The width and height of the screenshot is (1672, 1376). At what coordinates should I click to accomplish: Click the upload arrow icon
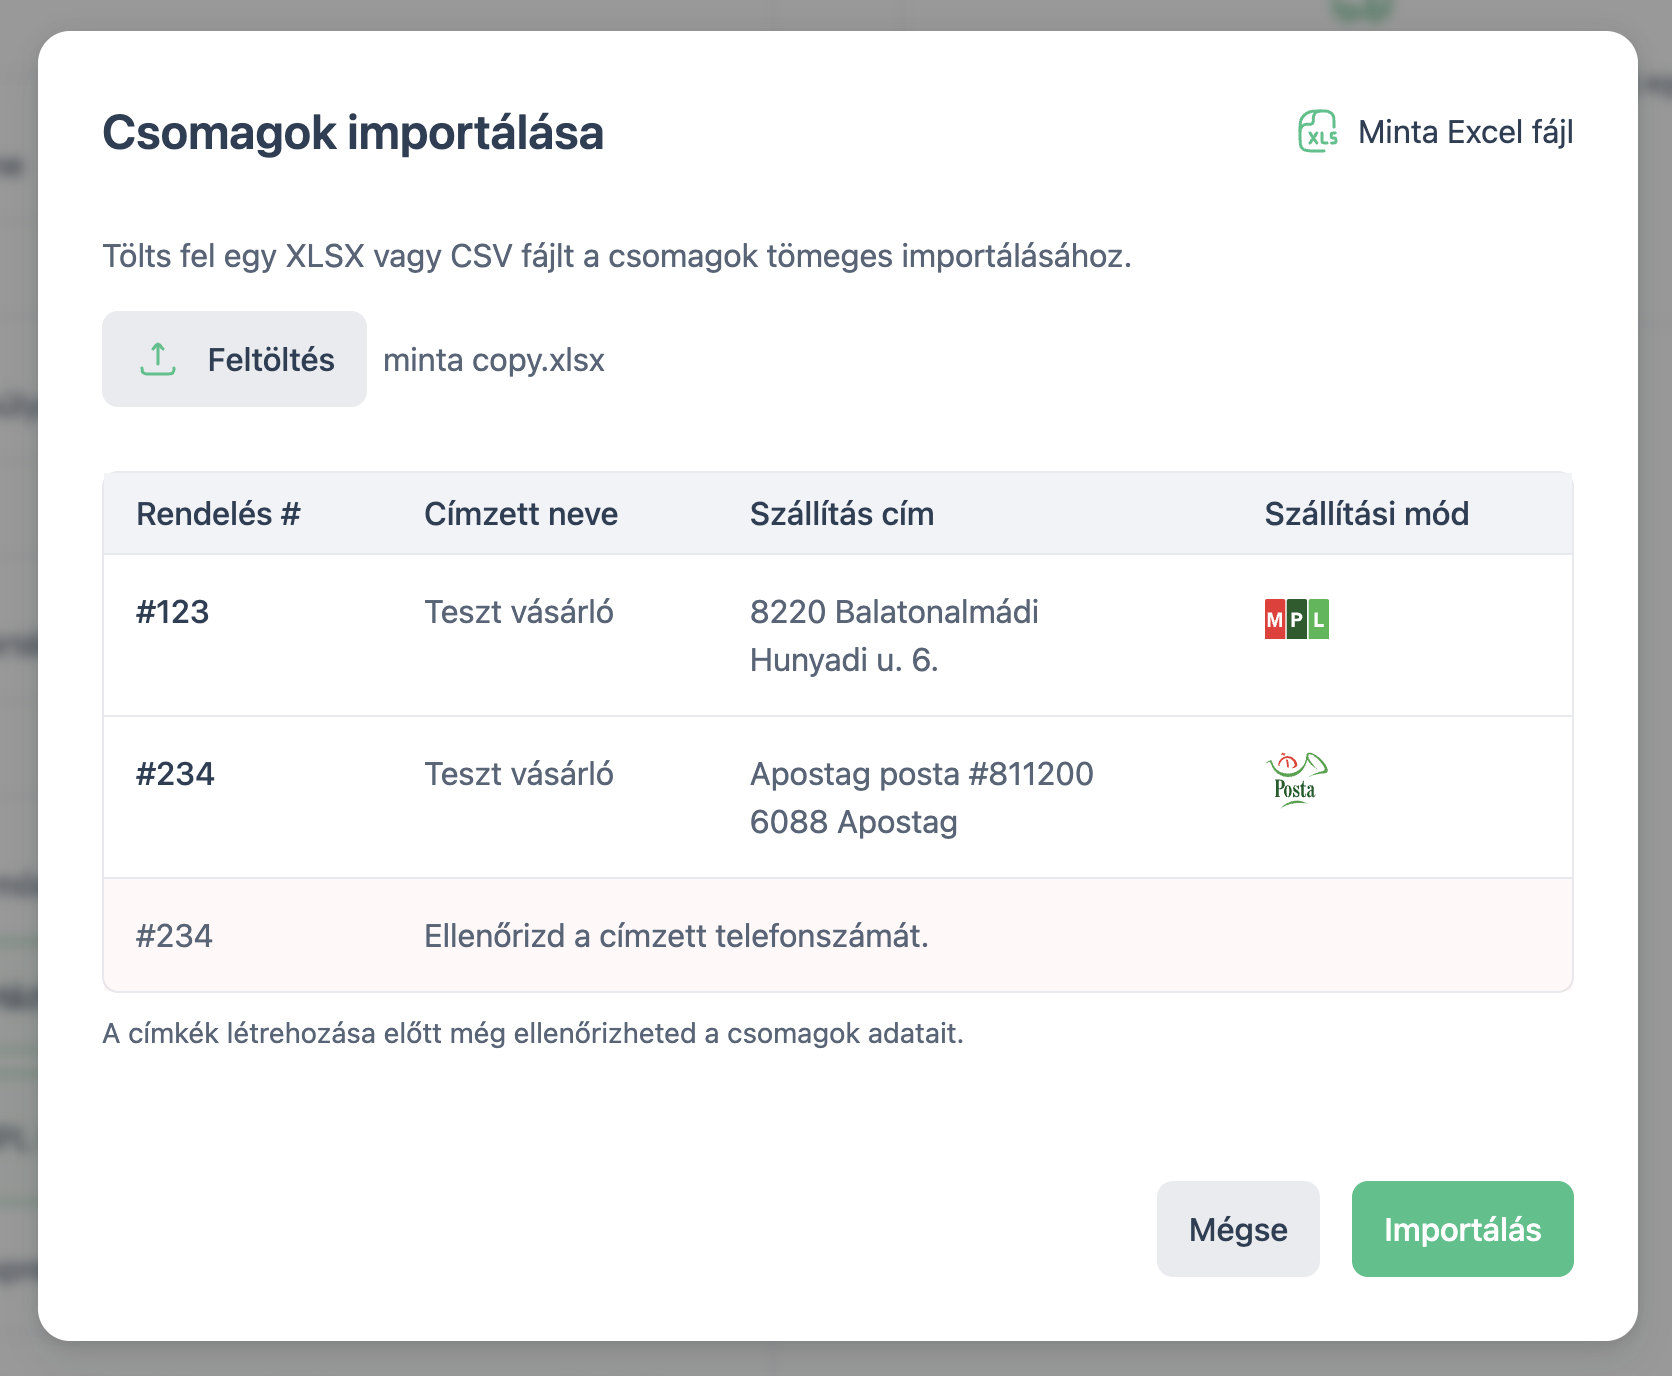tap(158, 359)
